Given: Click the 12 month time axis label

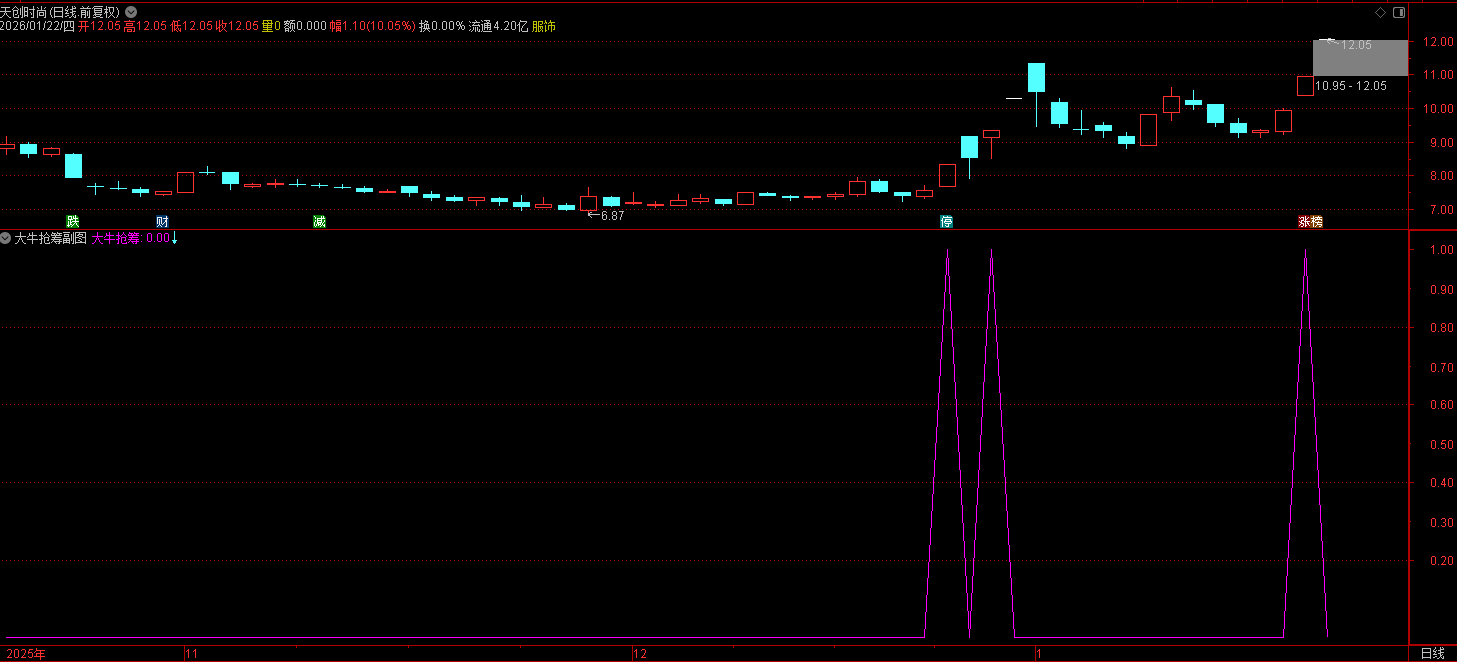Looking at the screenshot, I should (x=640, y=653).
